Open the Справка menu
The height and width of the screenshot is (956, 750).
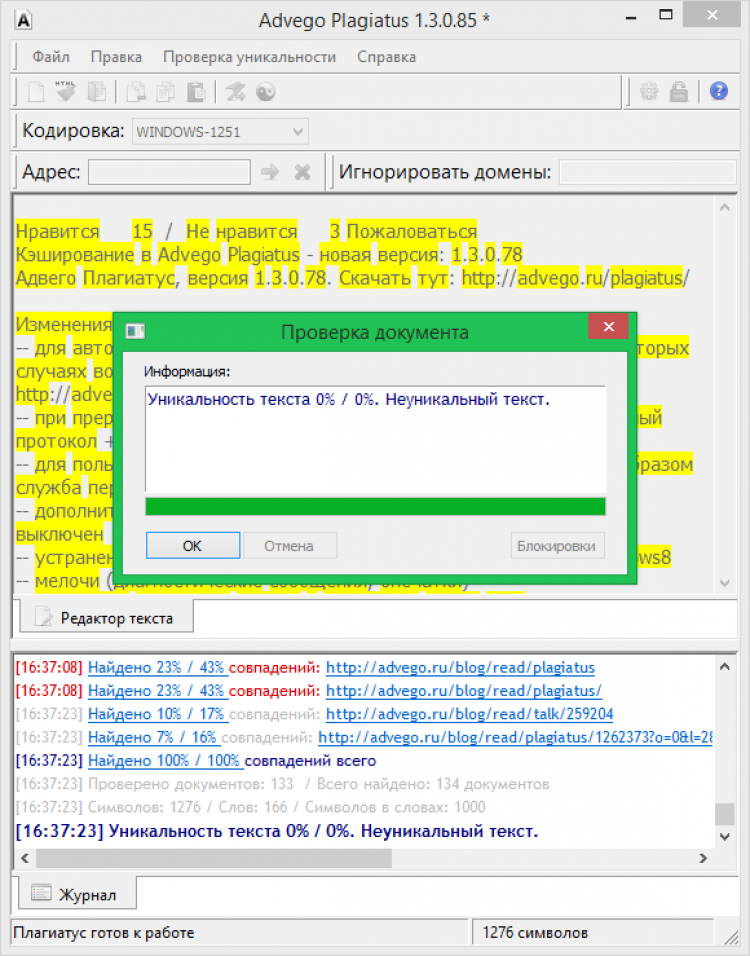(387, 57)
